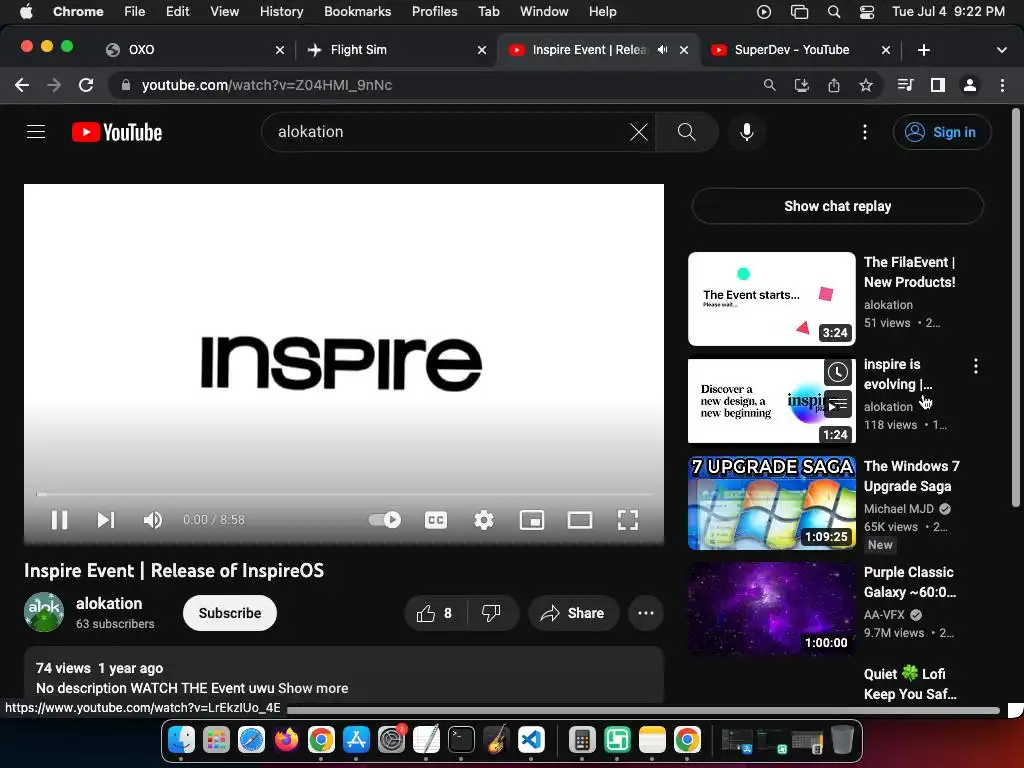1024x768 pixels.
Task: Open the alokation channel name link
Action: [109, 603]
